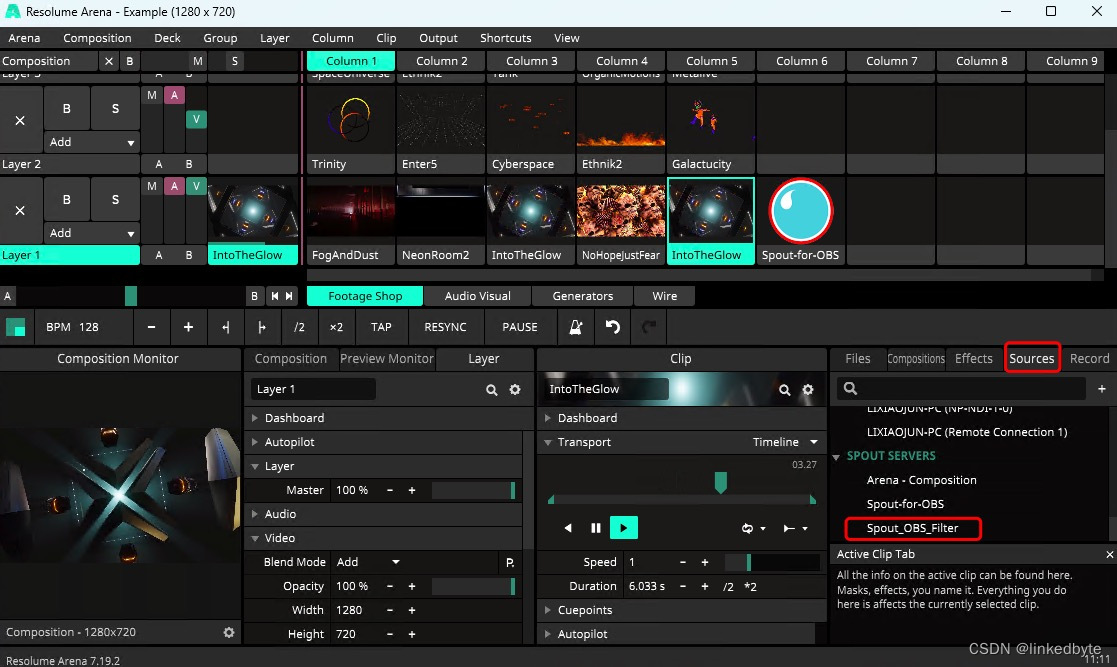This screenshot has height=667, width=1117.
Task: Open the loop mode dropdown in transport
Action: coord(753,528)
